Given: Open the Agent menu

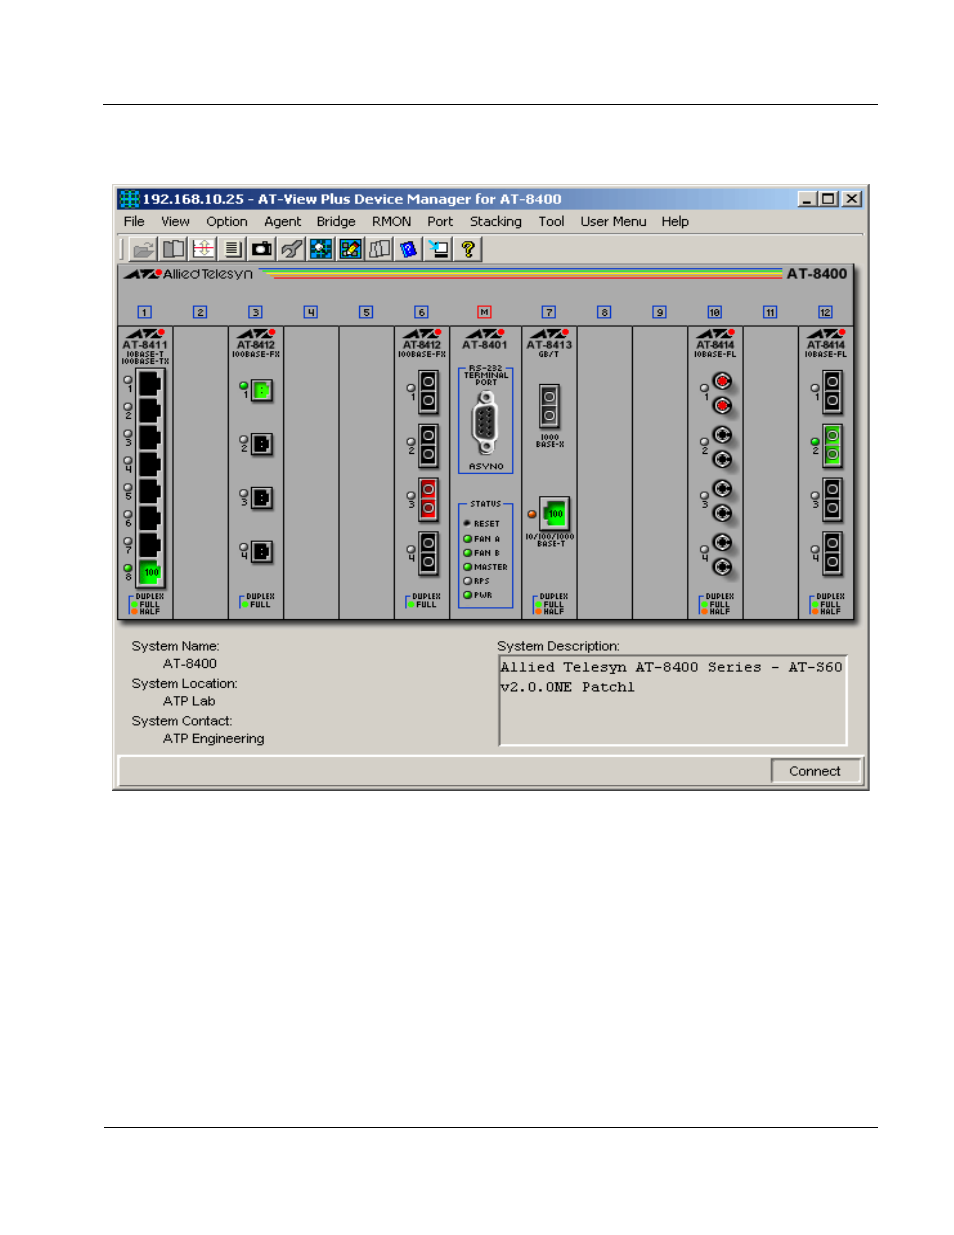Looking at the screenshot, I should (x=283, y=222).
